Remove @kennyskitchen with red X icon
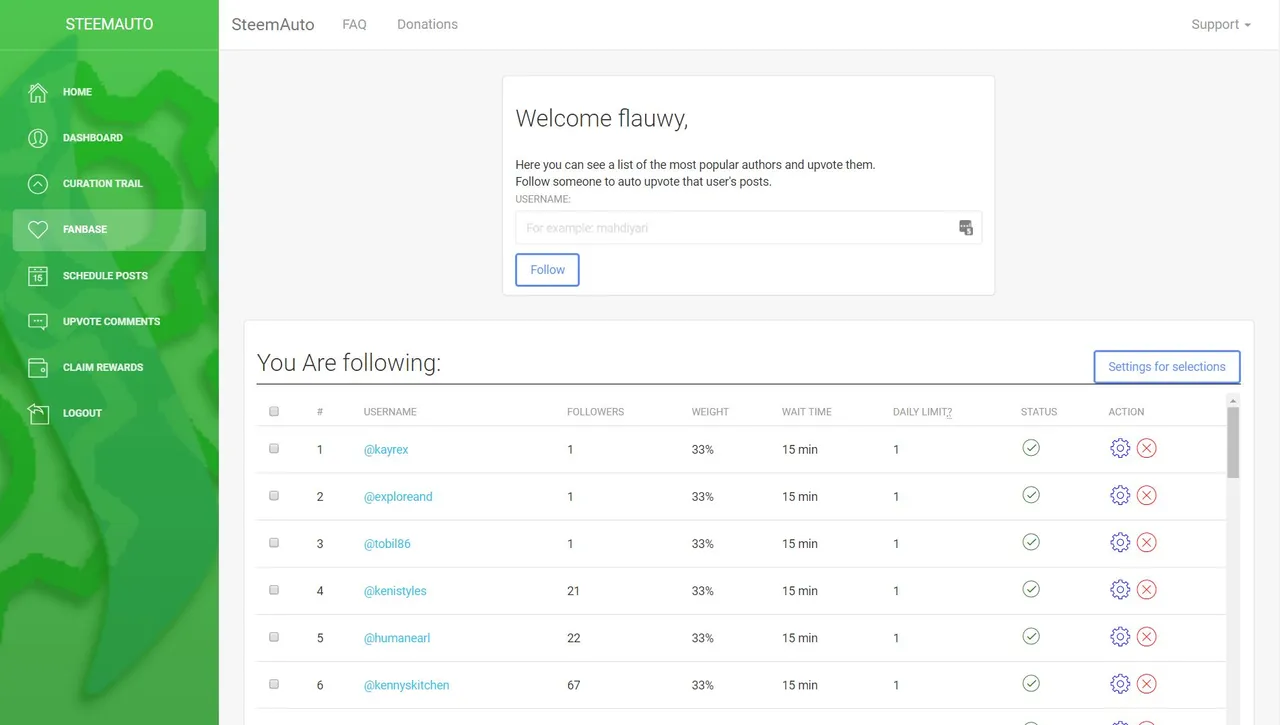The width and height of the screenshot is (1280, 725). click(1147, 684)
